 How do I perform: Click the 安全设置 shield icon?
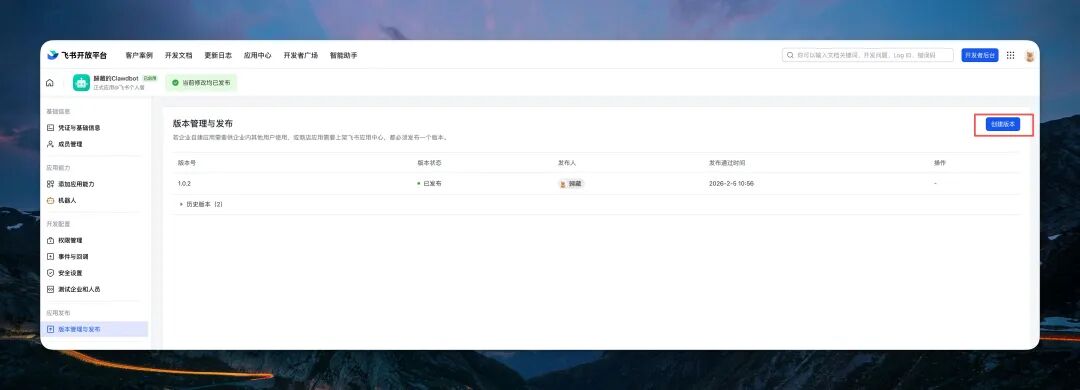pos(50,273)
